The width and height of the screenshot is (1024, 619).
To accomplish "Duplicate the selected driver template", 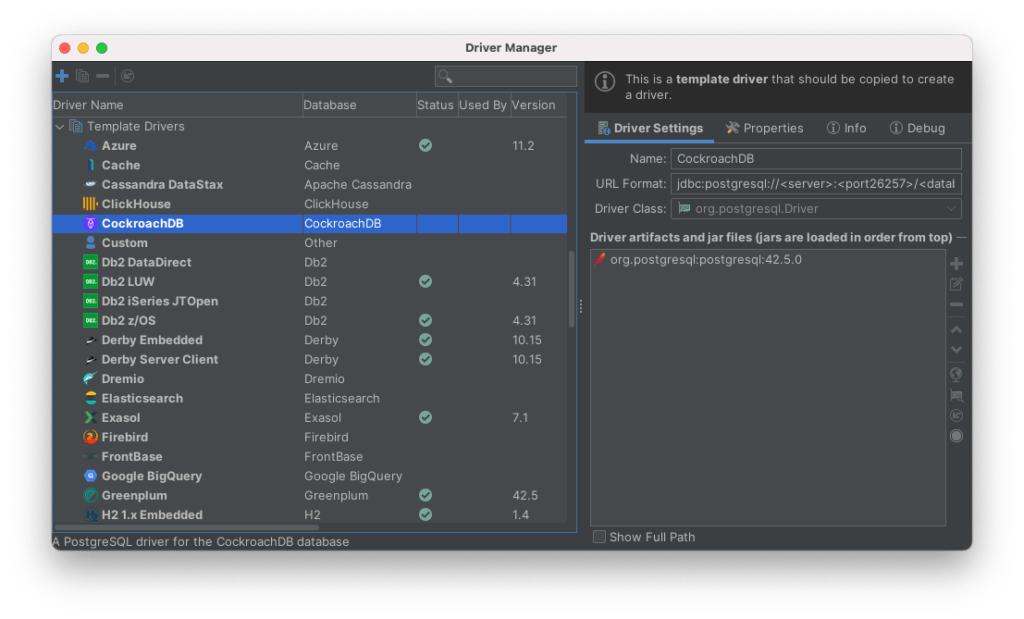I will pyautogui.click(x=83, y=76).
